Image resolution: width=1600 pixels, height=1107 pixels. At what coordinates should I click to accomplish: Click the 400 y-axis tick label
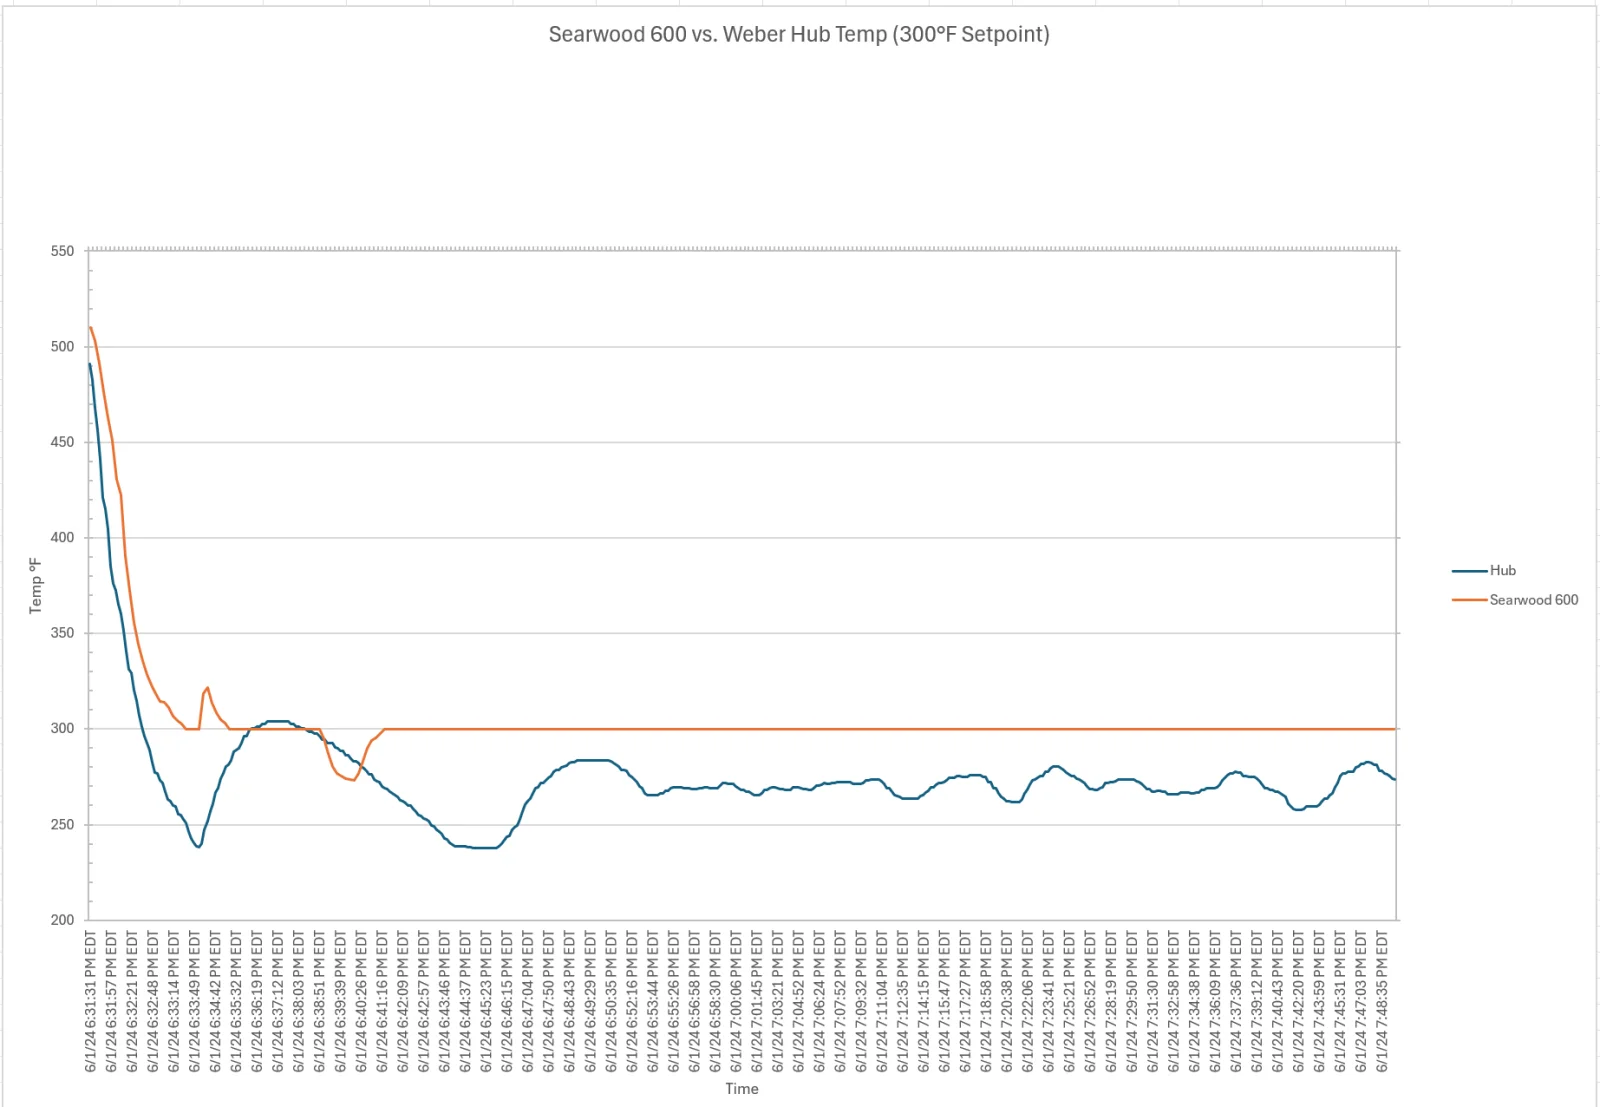coord(62,537)
